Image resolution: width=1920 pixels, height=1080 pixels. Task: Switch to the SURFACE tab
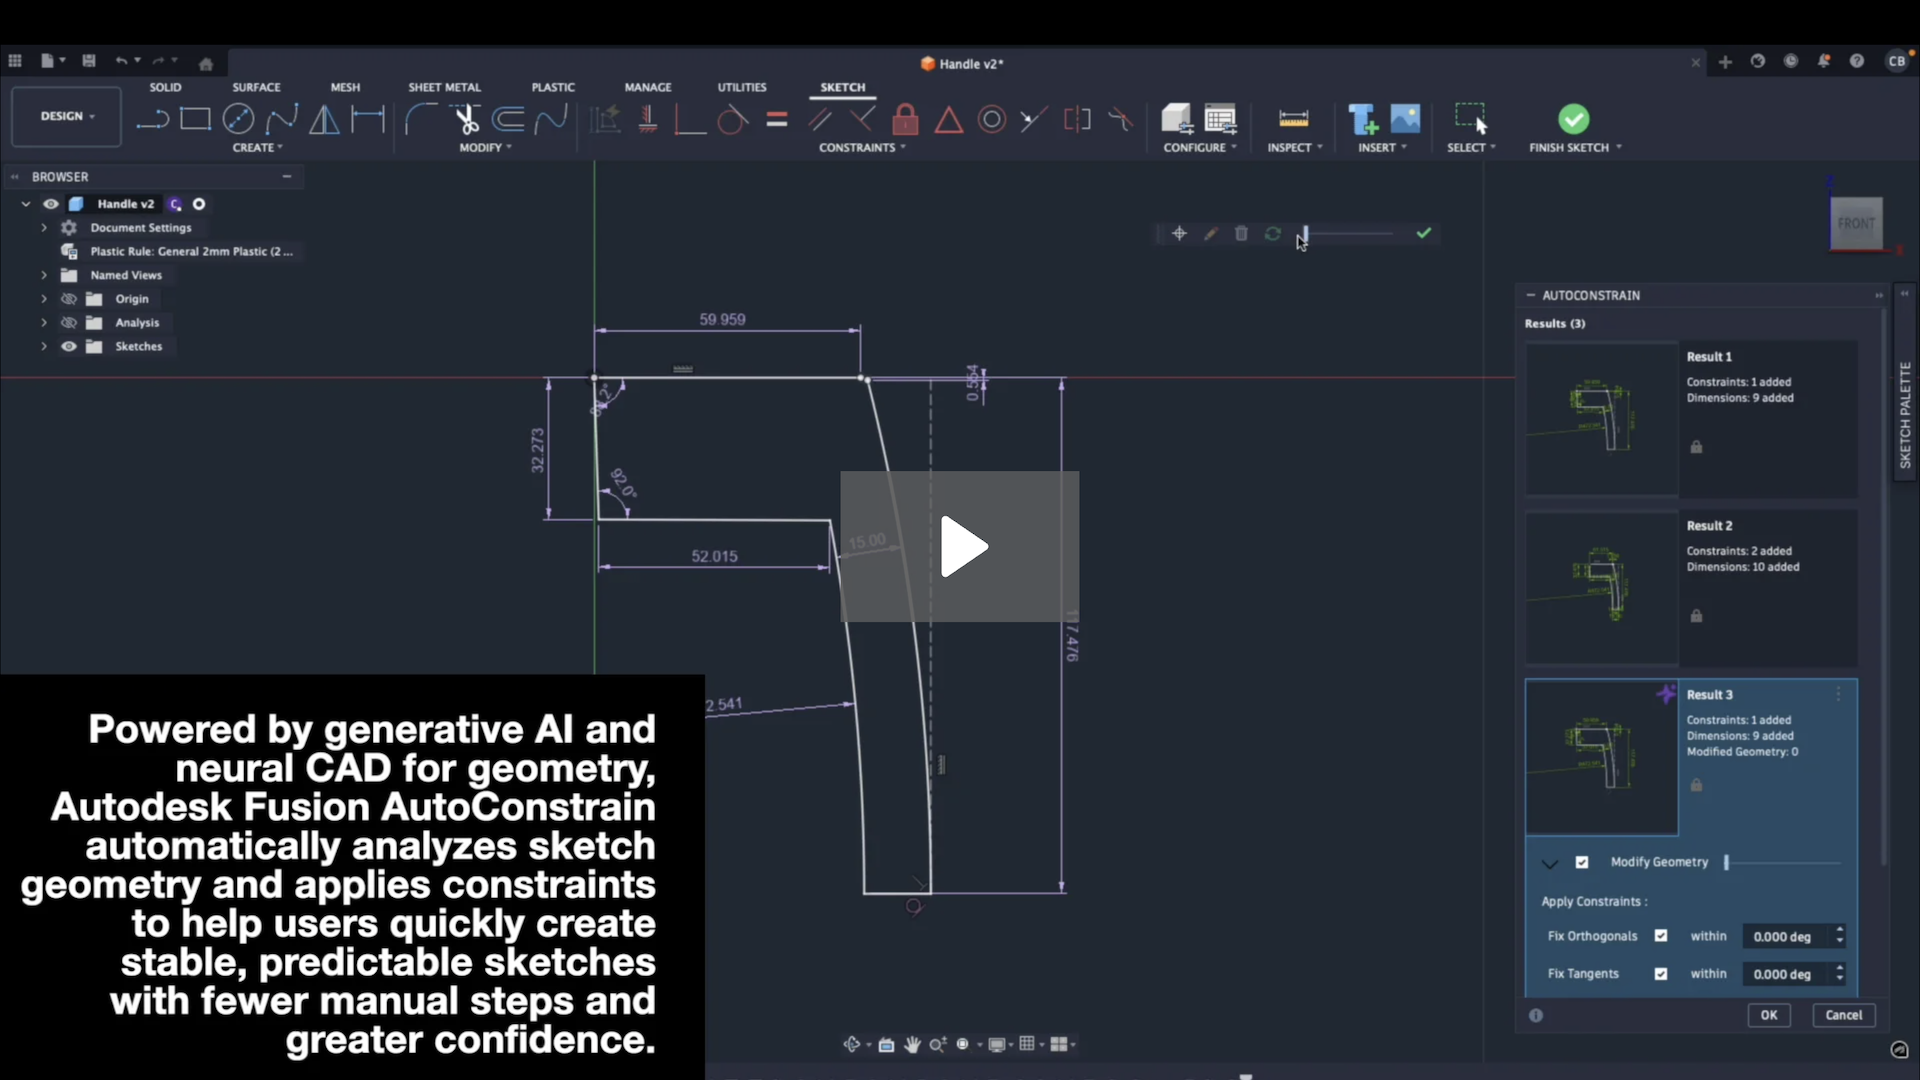coord(256,88)
